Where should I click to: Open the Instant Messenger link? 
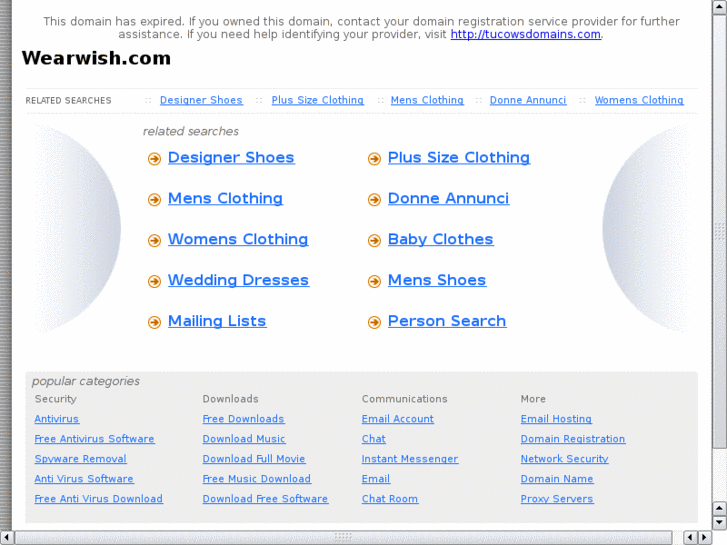point(410,459)
